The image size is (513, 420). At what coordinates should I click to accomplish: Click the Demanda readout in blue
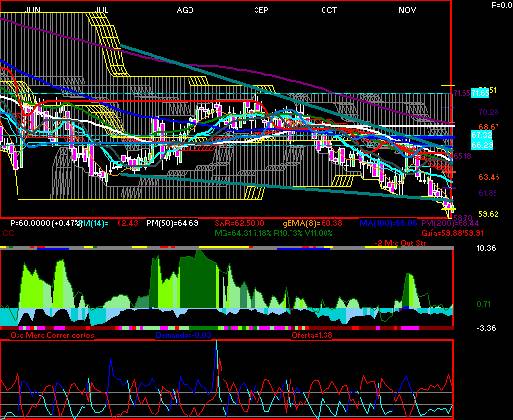[x=184, y=335]
